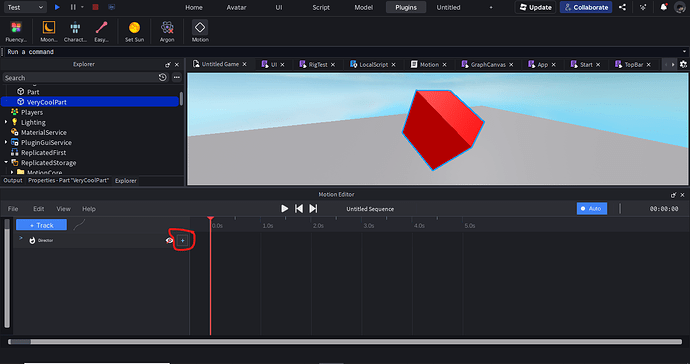
Task: Click the red playhead marker
Action: [210, 219]
